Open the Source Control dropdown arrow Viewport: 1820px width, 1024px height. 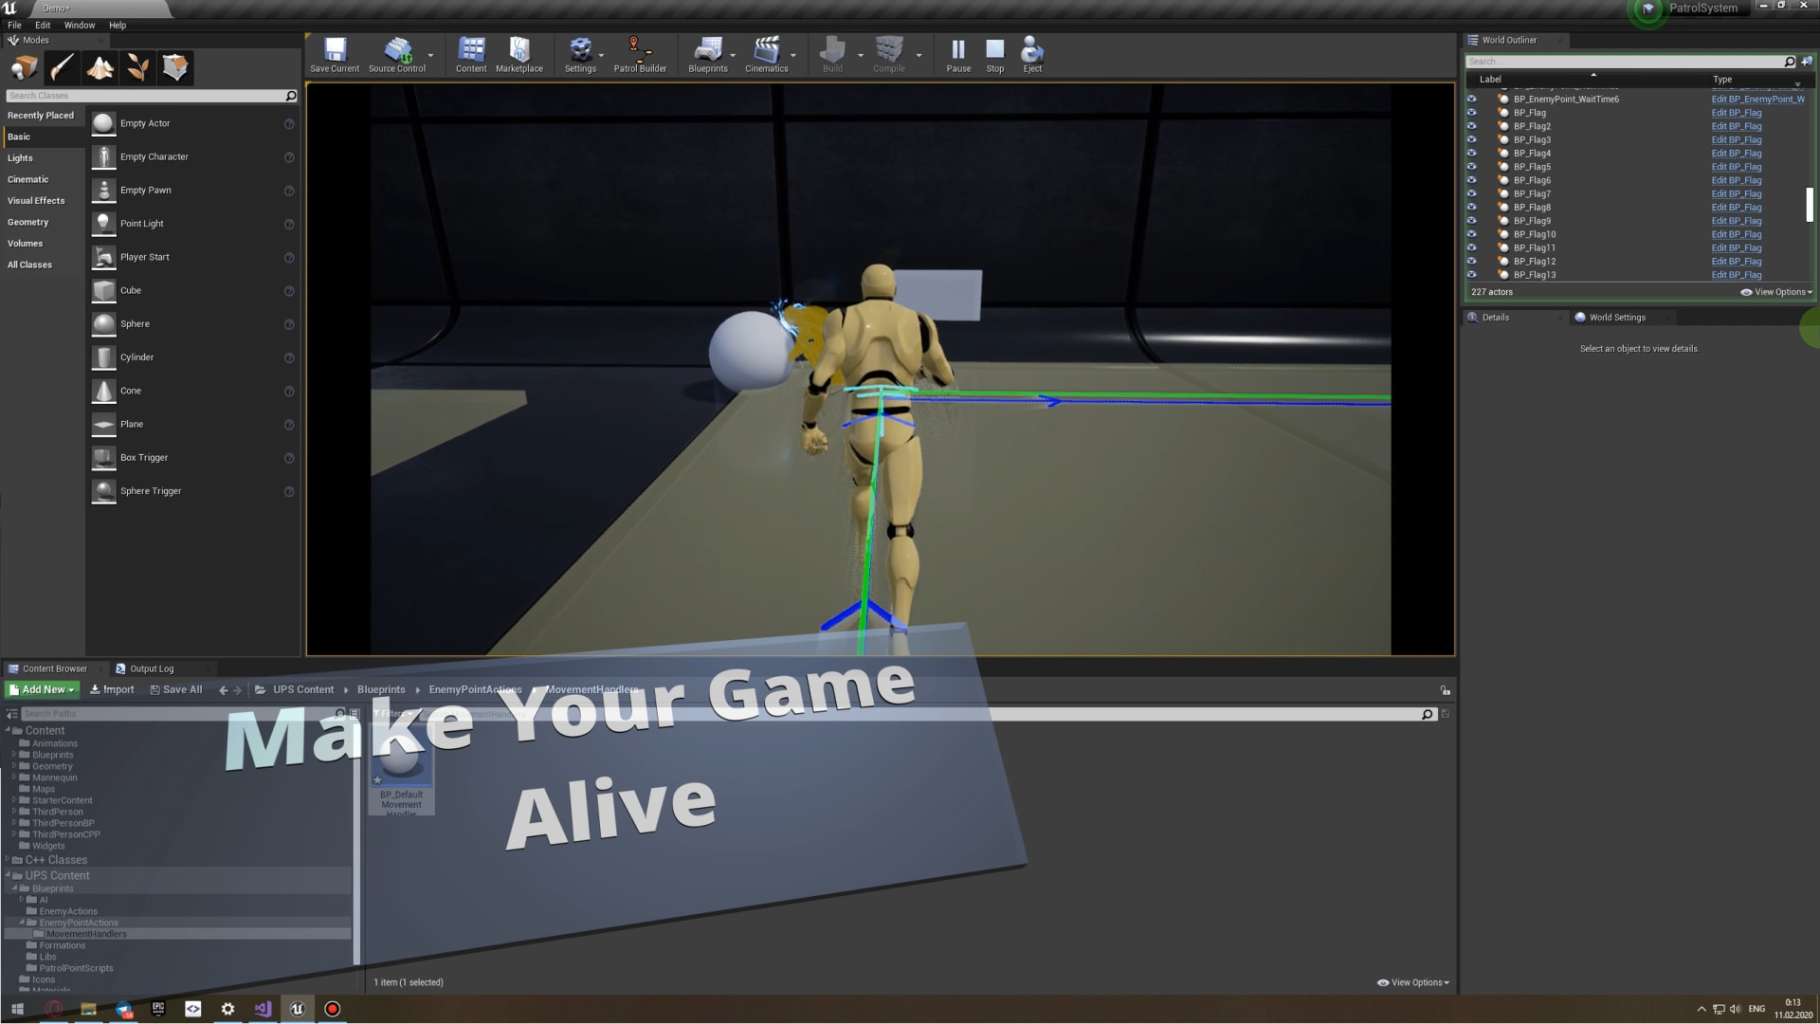click(x=431, y=55)
